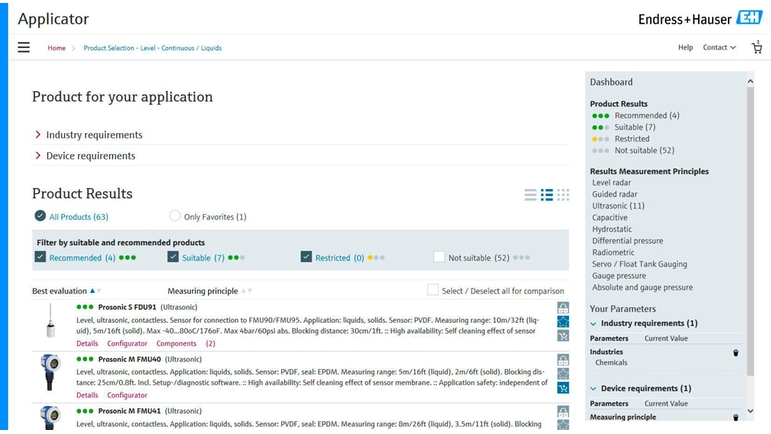
Task: Select Ultrasonic (11) measurement principle
Action: click(618, 206)
